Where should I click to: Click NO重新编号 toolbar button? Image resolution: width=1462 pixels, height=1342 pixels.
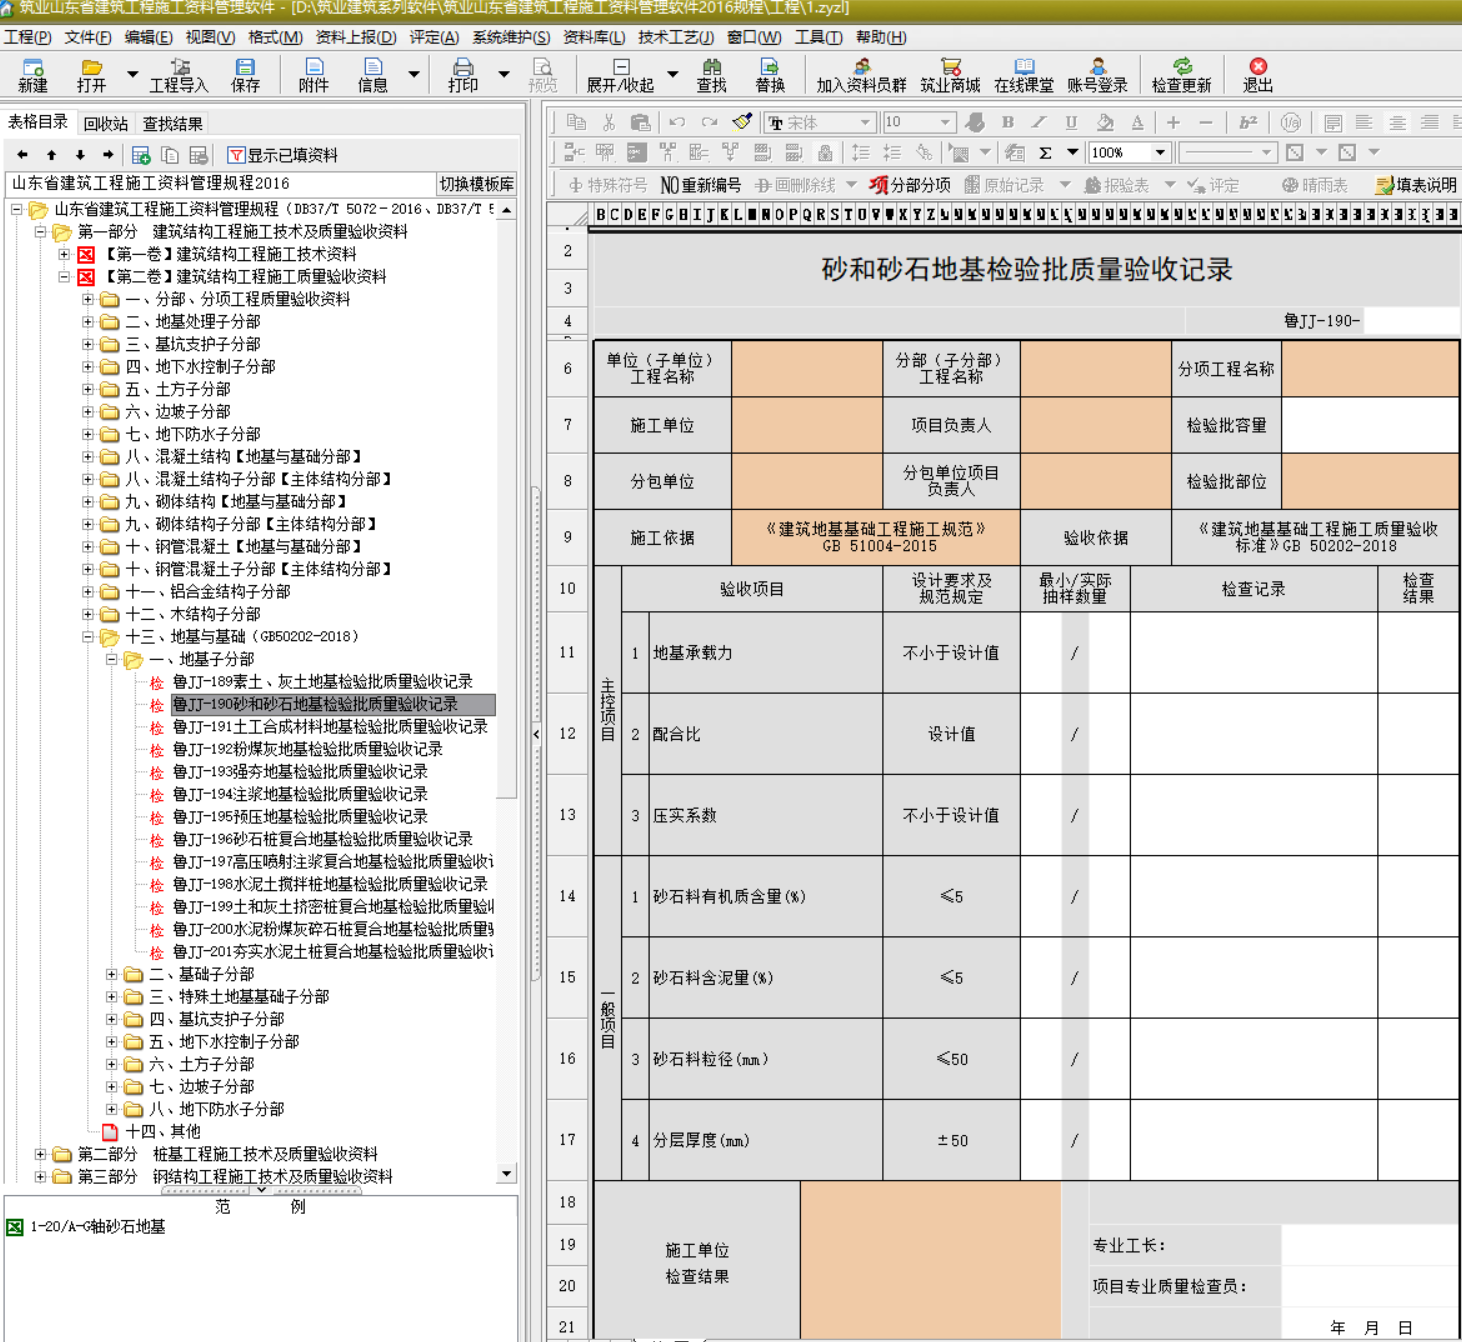700,185
